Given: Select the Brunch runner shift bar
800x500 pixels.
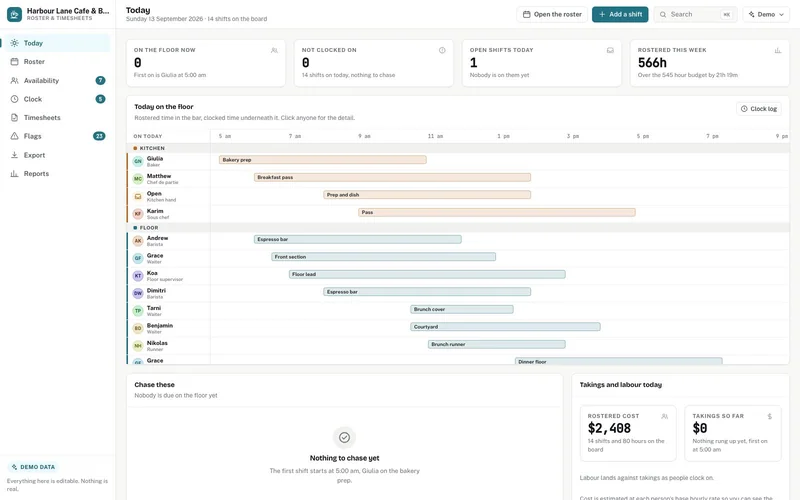Looking at the screenshot, I should click(496, 344).
